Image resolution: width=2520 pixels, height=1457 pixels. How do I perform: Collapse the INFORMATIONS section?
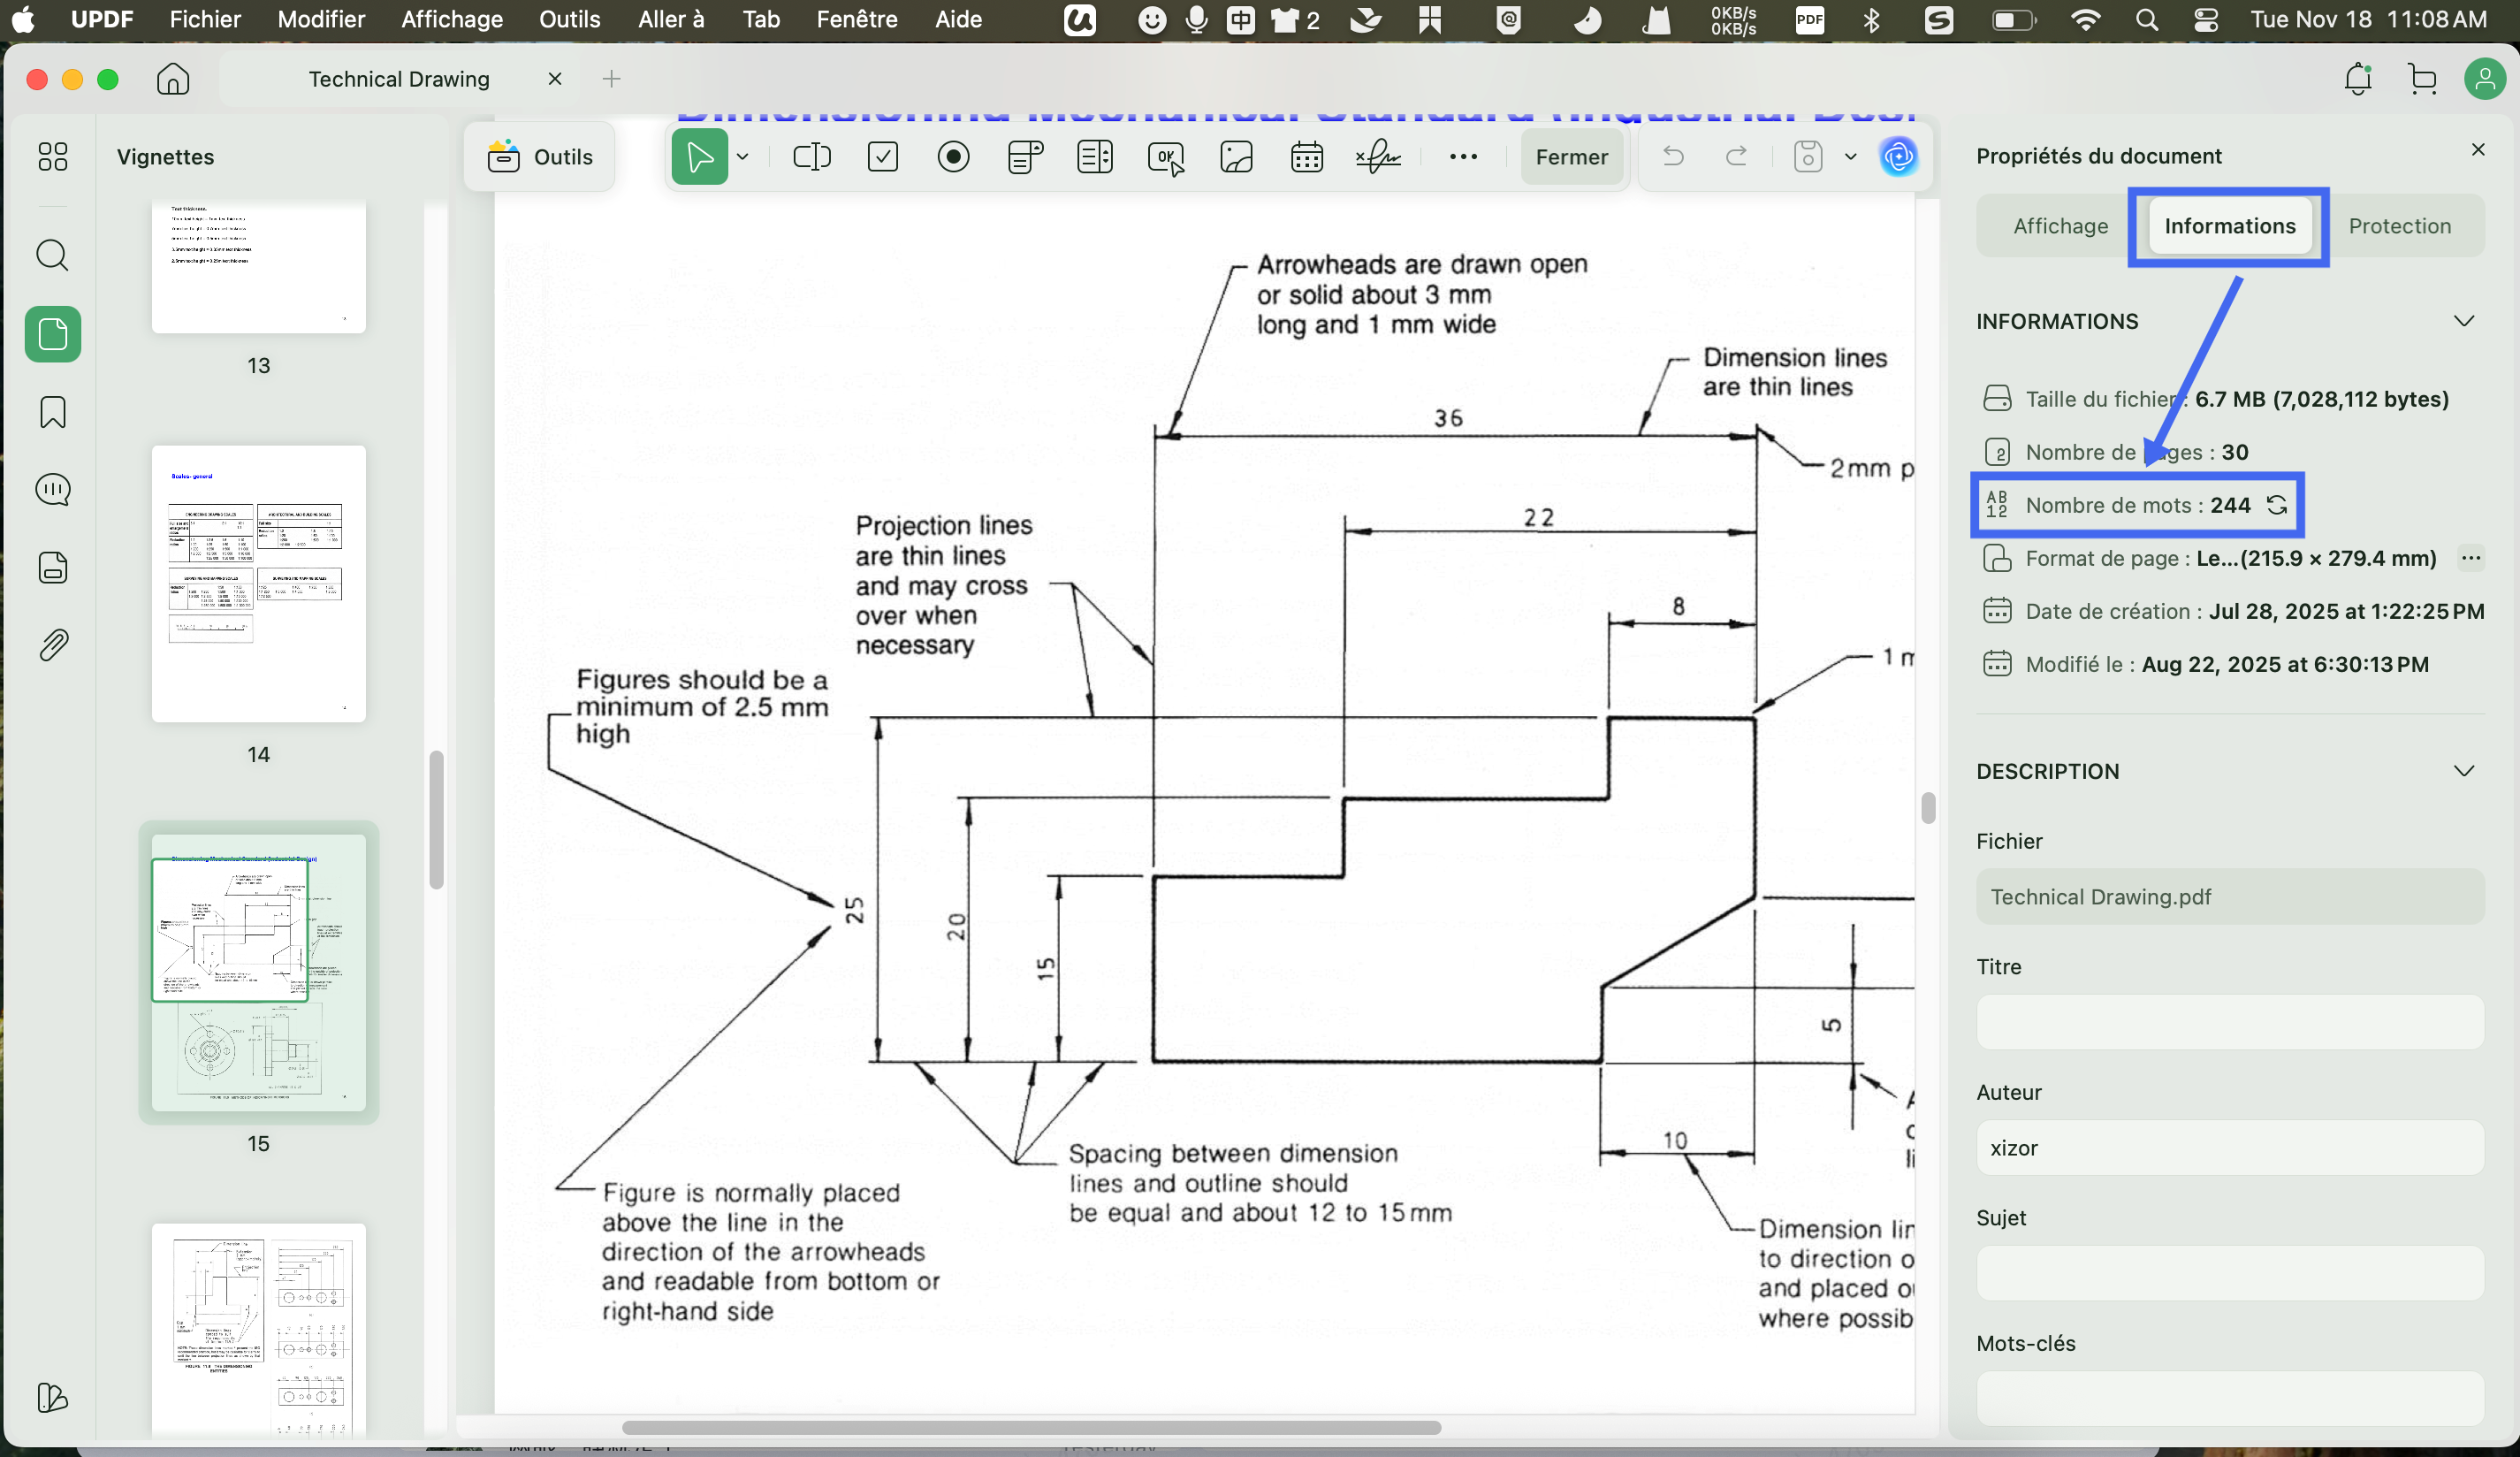point(2463,321)
